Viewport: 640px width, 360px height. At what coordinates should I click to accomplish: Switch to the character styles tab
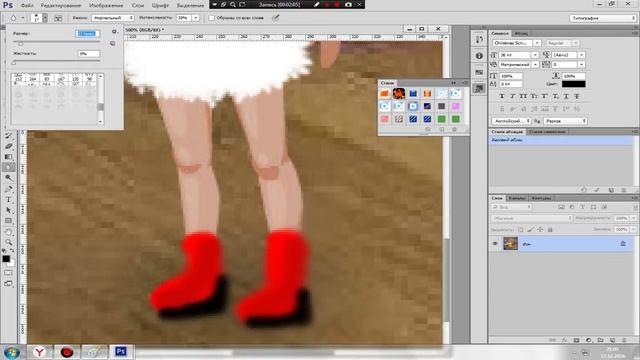point(547,132)
